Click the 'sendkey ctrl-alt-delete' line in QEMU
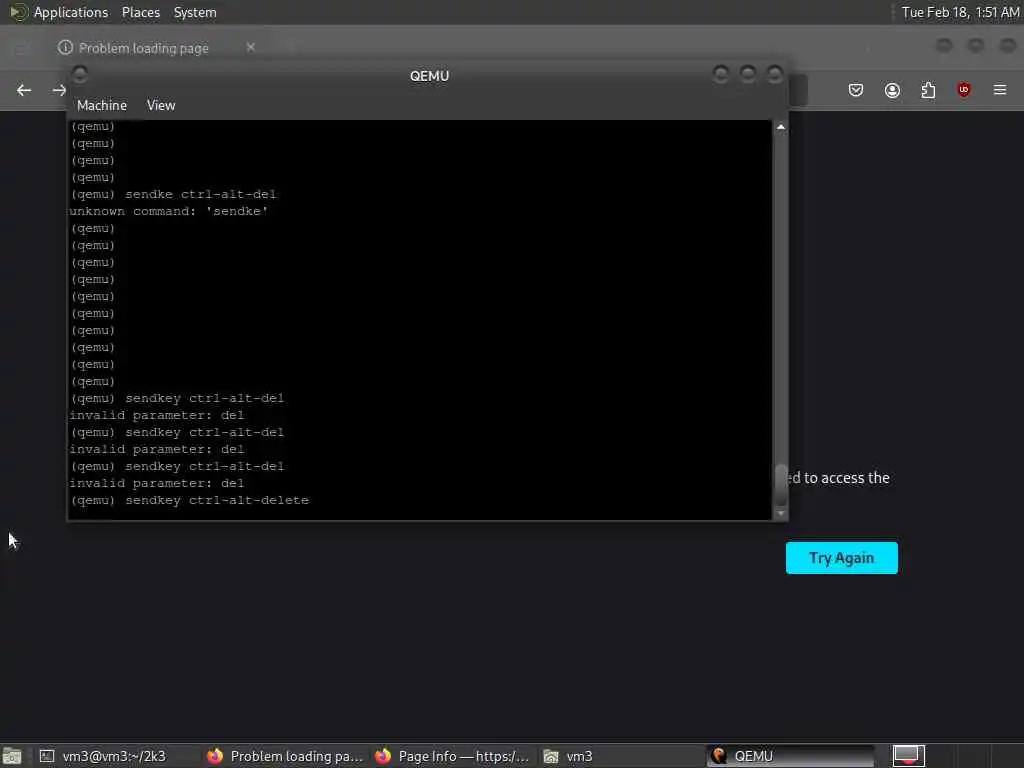1024x768 pixels. pos(189,500)
